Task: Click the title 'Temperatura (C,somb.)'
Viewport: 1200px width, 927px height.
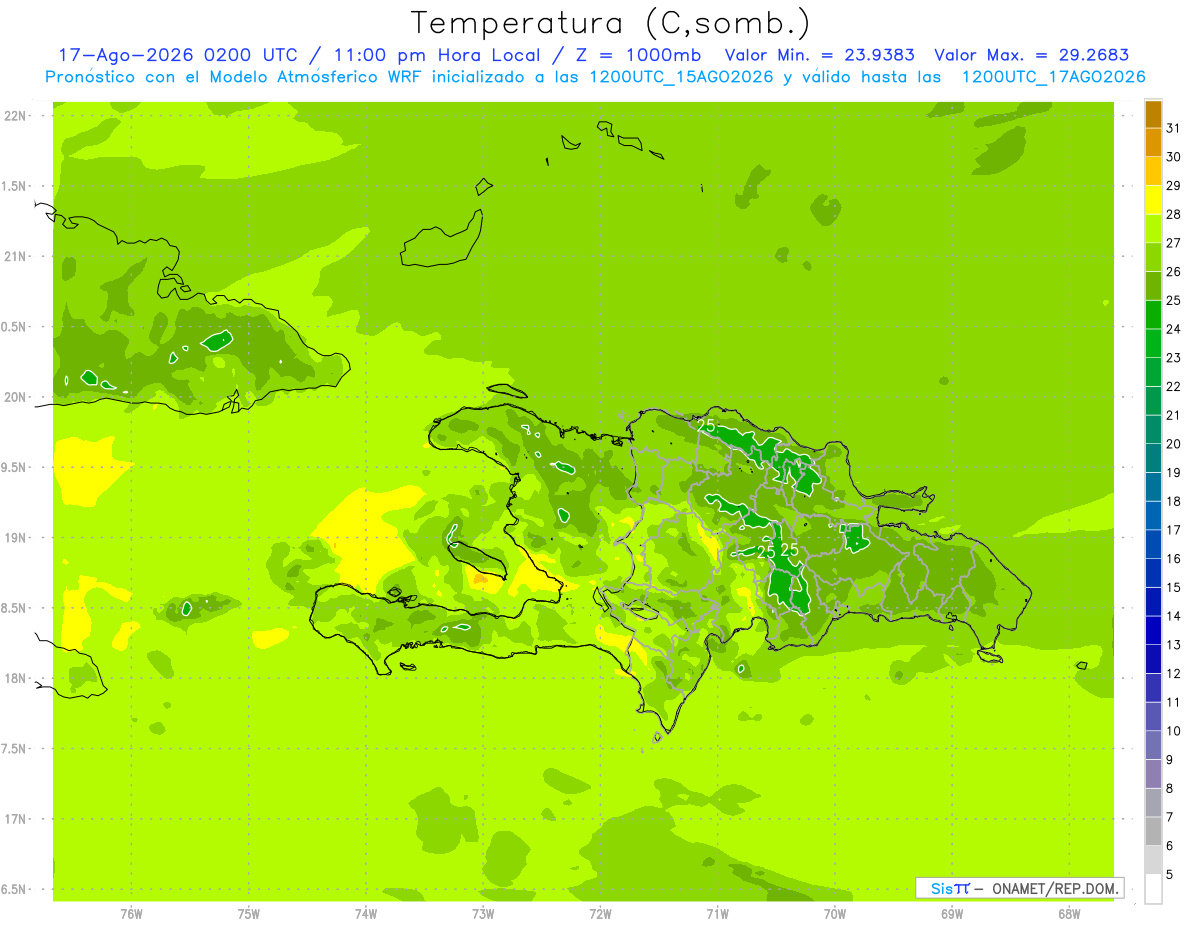Action: 611,23
